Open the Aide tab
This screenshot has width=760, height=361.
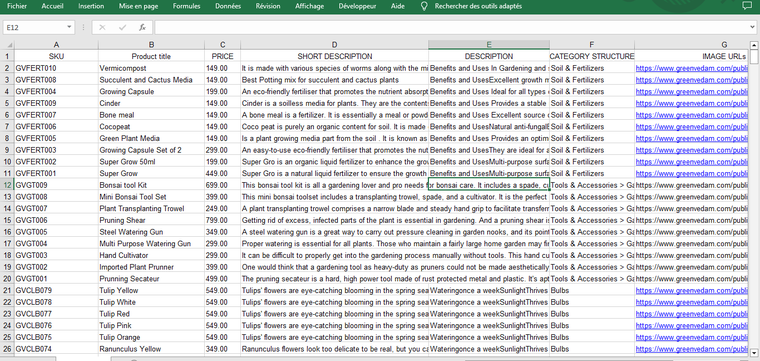click(x=397, y=6)
